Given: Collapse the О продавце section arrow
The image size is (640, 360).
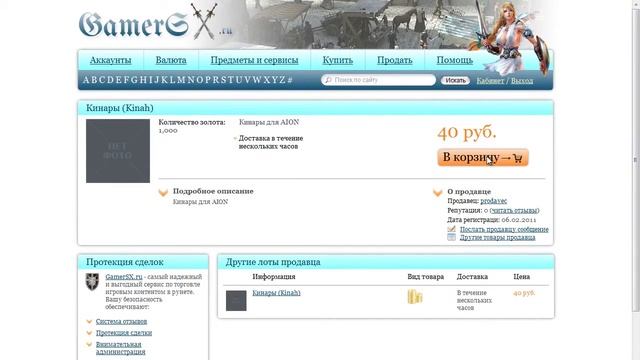Looking at the screenshot, I should [438, 193].
